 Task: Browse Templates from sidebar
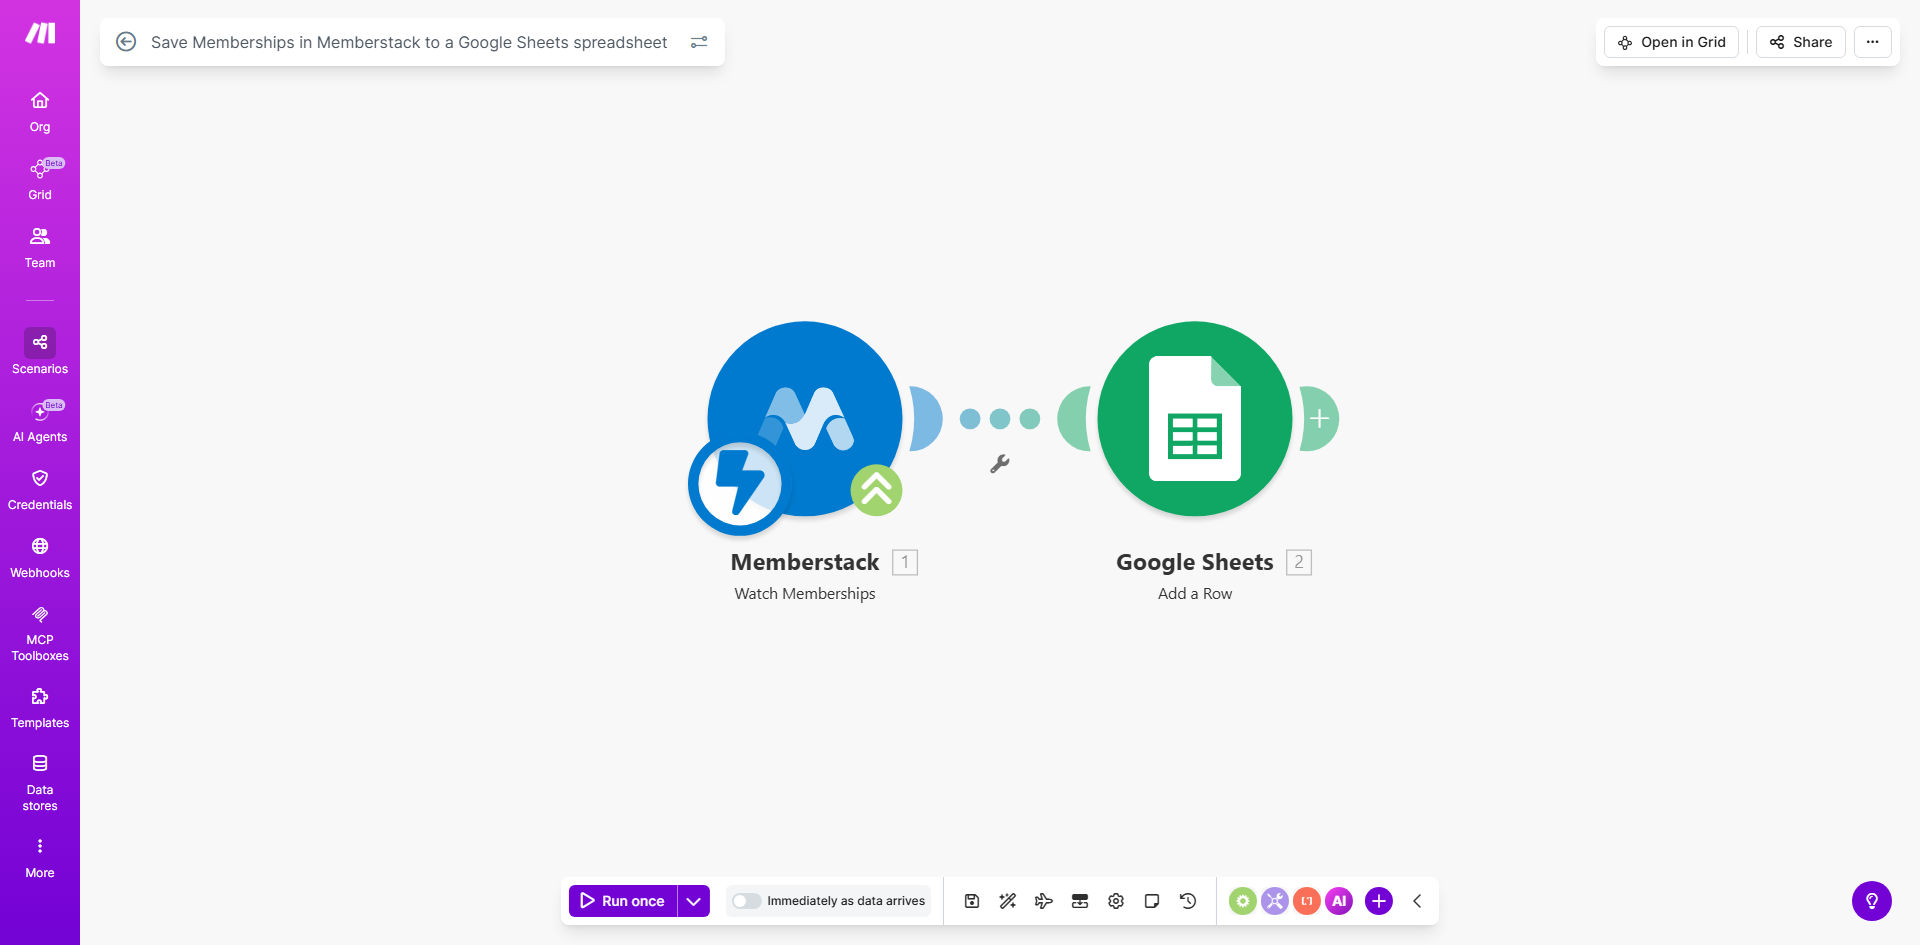coord(40,708)
